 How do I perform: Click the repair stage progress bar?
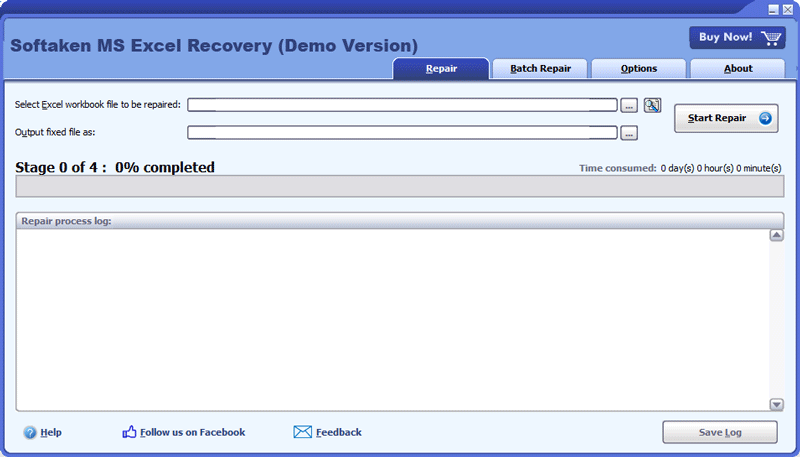tap(400, 186)
